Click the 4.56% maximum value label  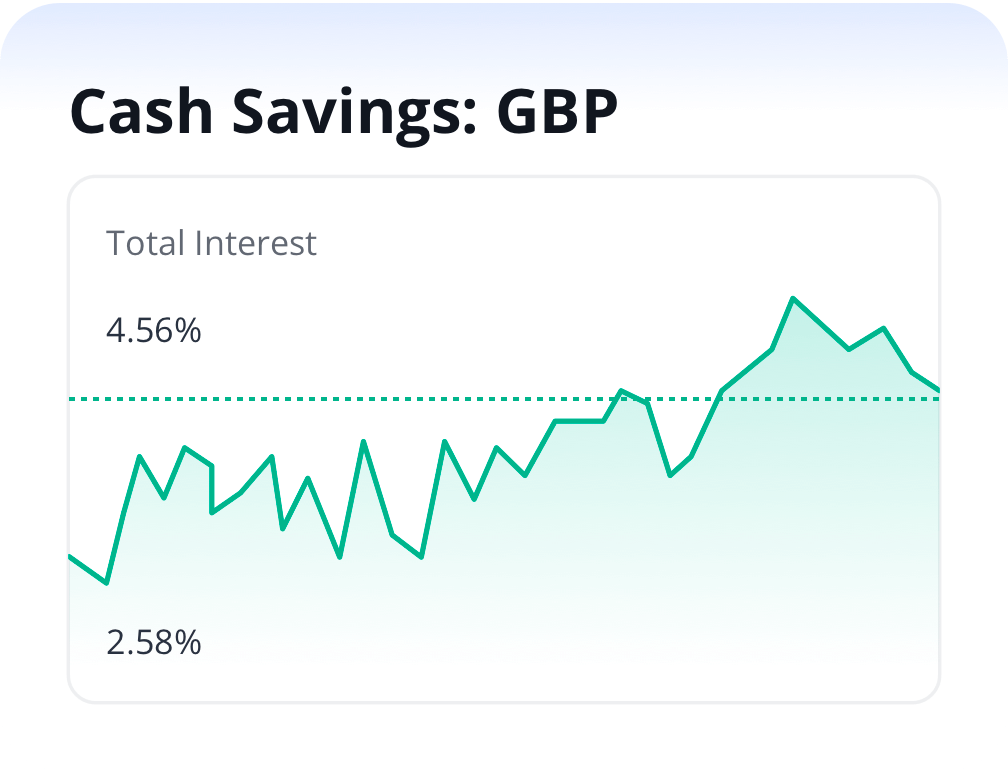(154, 330)
